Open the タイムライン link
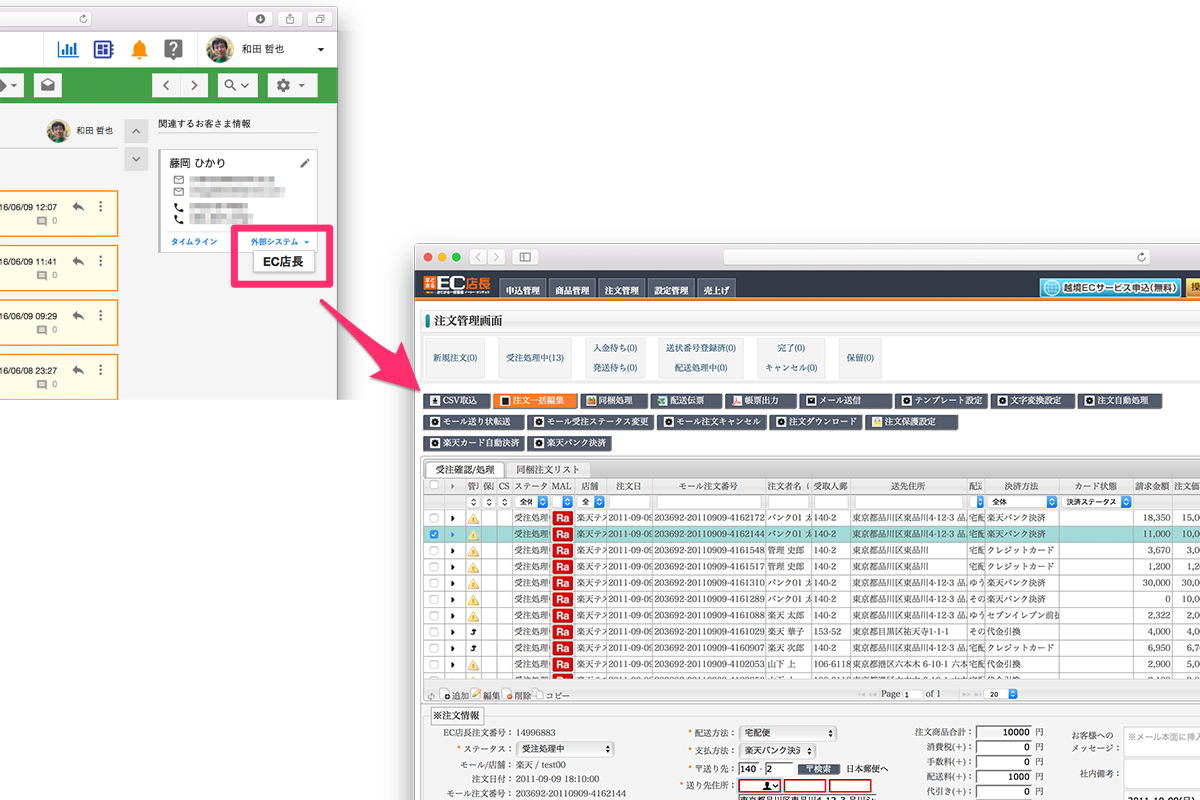This screenshot has width=1200, height=800. 194,242
